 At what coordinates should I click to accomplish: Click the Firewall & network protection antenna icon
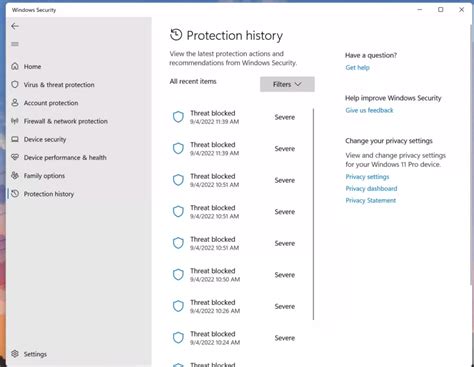tap(15, 121)
